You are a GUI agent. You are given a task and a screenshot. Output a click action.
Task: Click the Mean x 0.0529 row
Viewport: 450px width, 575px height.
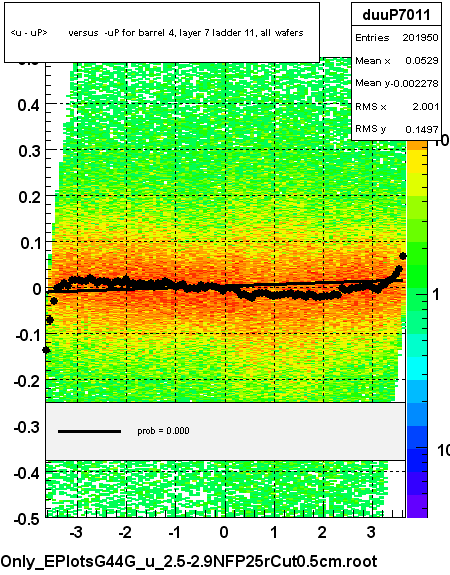click(x=396, y=61)
